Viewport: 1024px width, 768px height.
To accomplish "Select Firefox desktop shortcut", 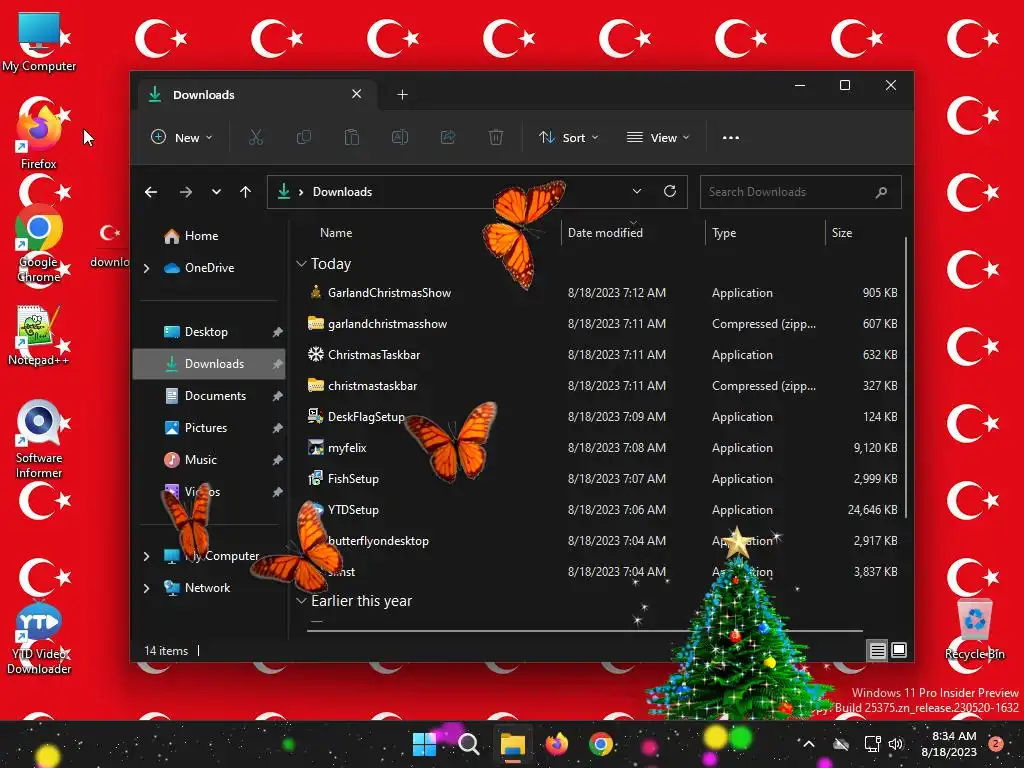I will coord(39,135).
